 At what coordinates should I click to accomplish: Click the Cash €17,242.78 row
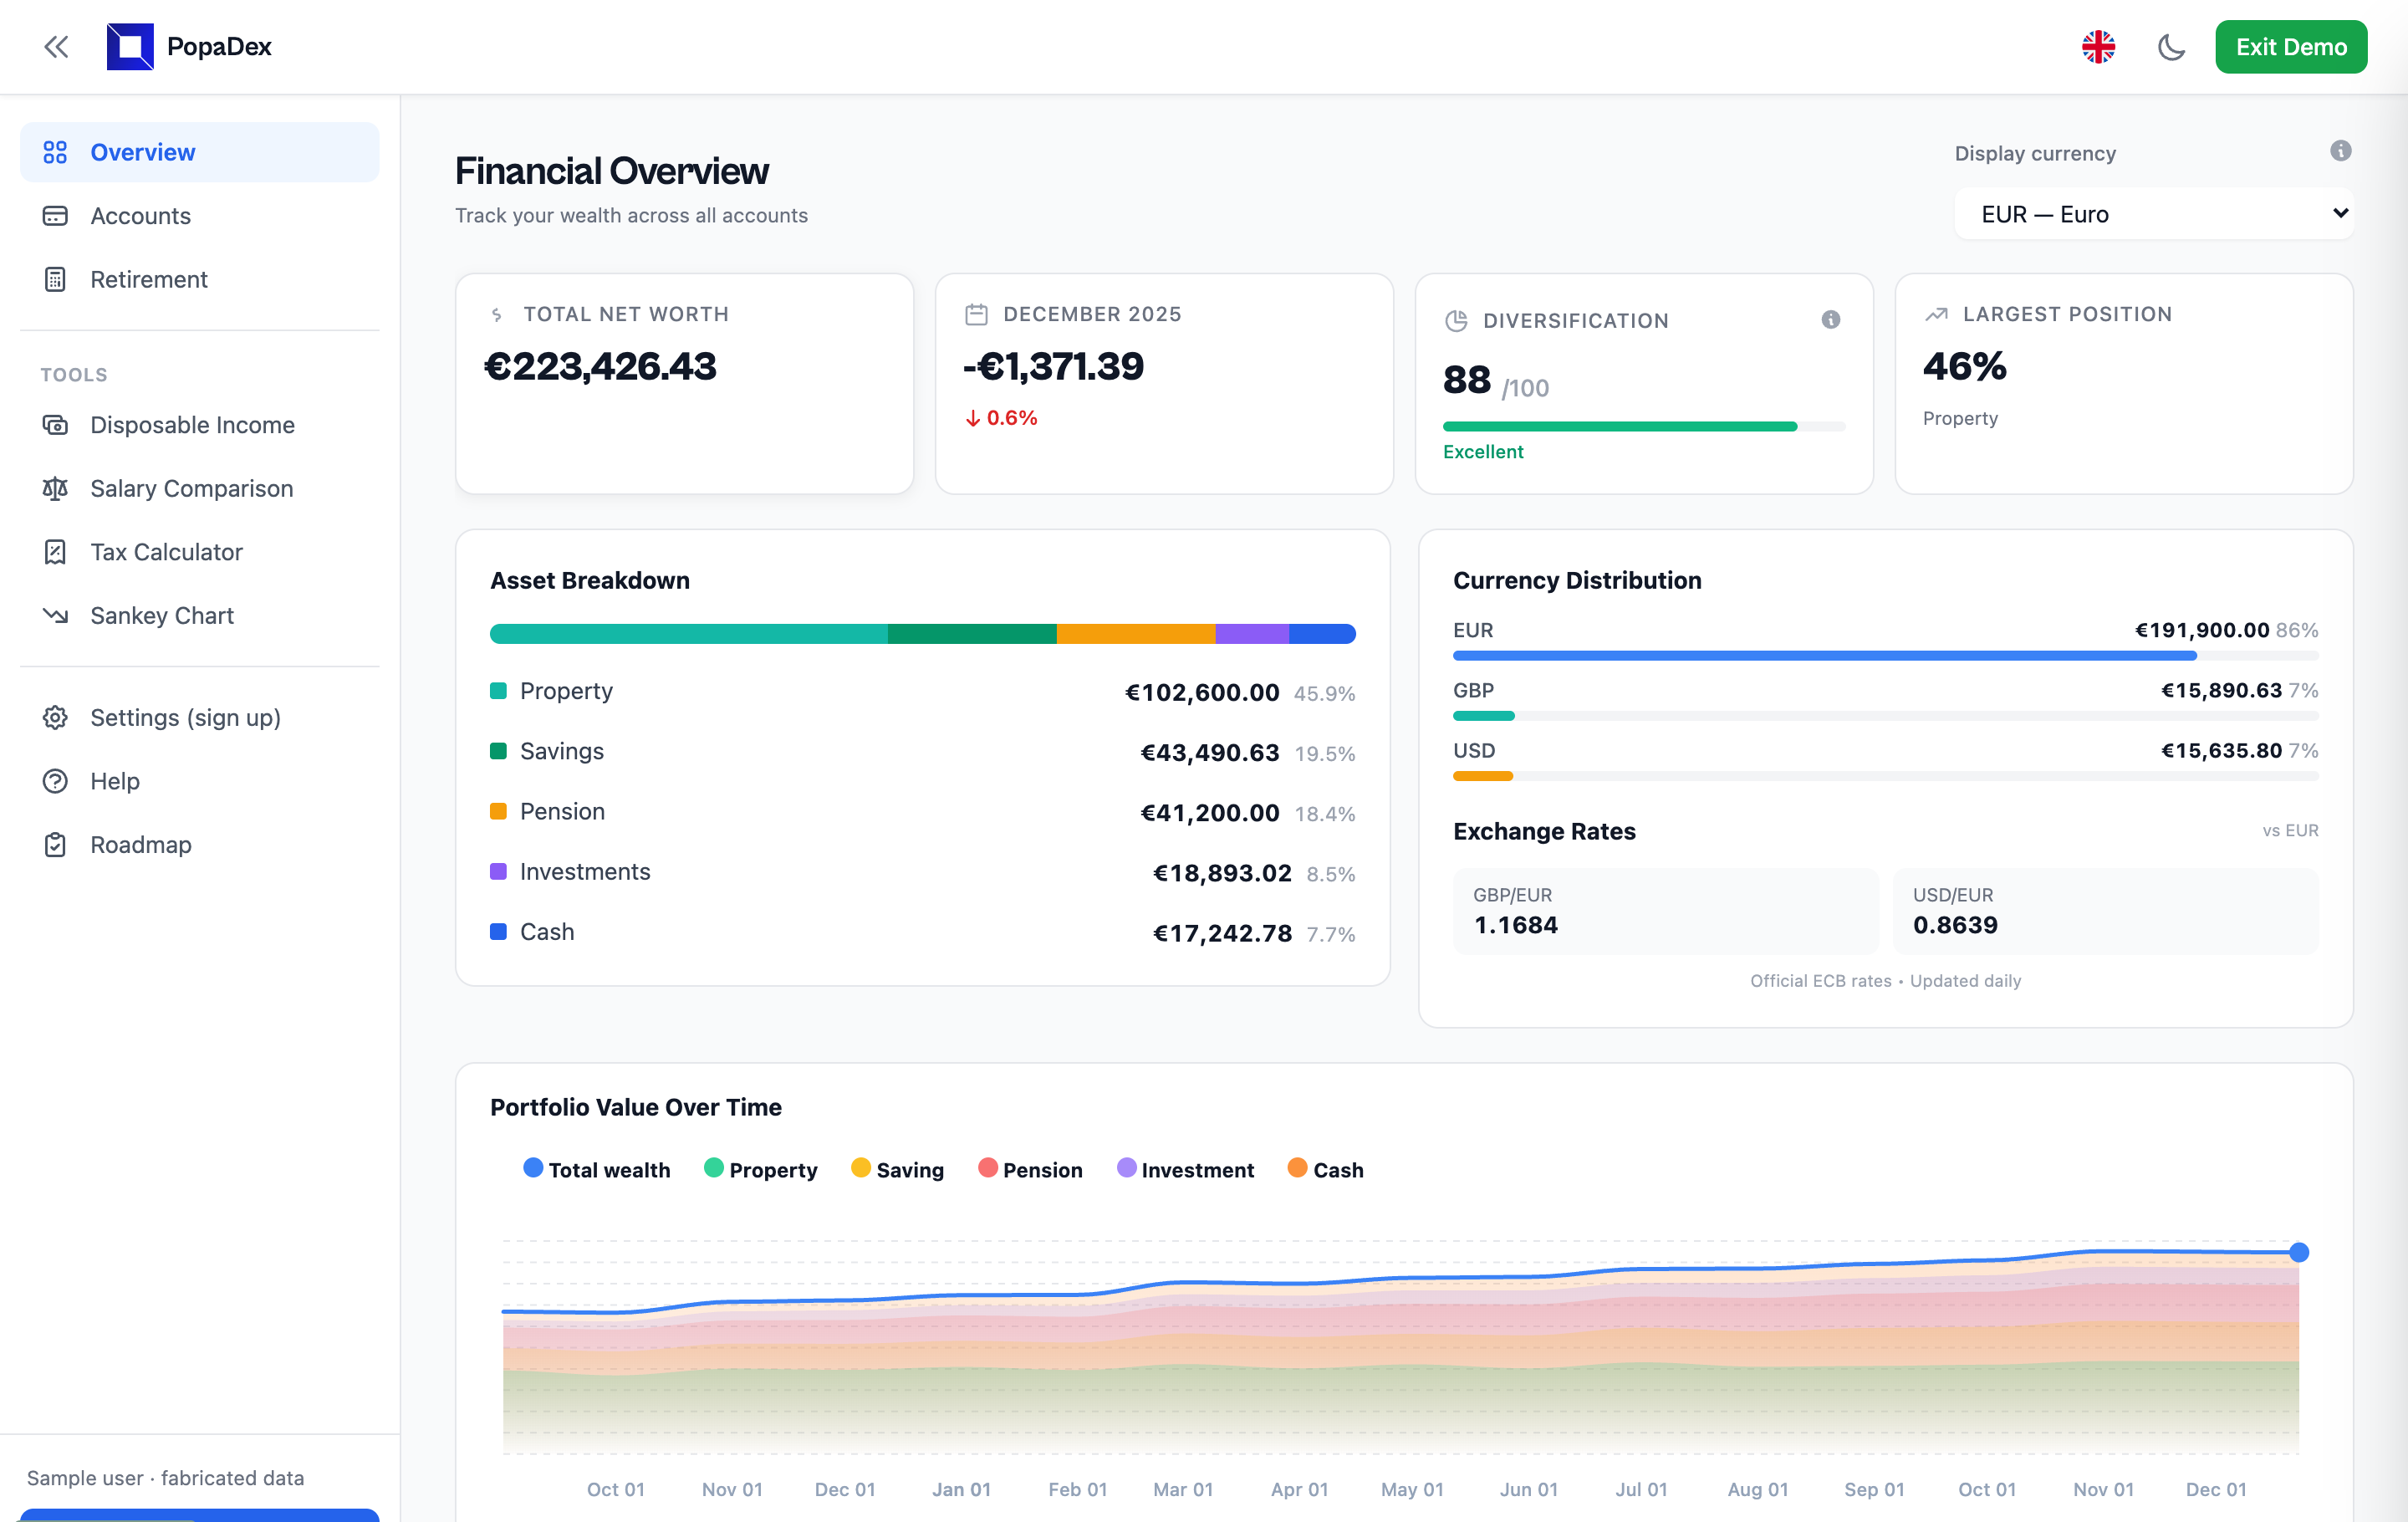pos(922,933)
